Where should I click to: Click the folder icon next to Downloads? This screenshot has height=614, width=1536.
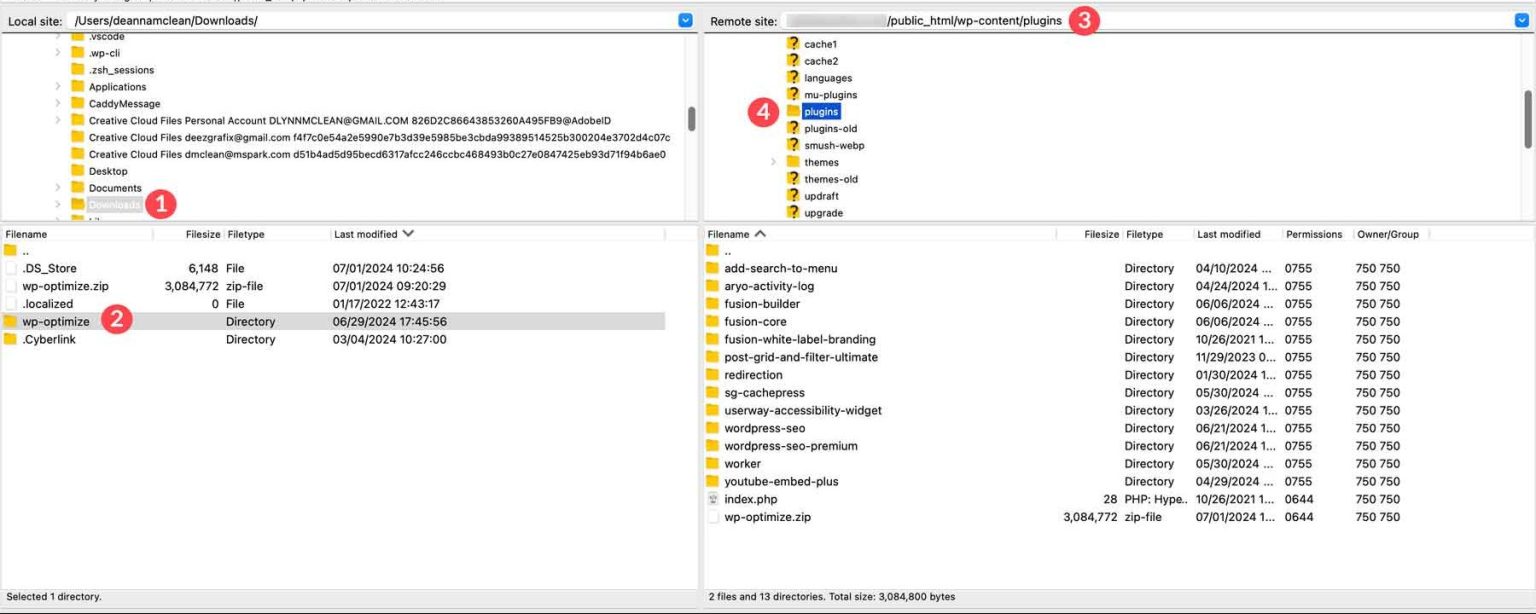click(x=79, y=204)
